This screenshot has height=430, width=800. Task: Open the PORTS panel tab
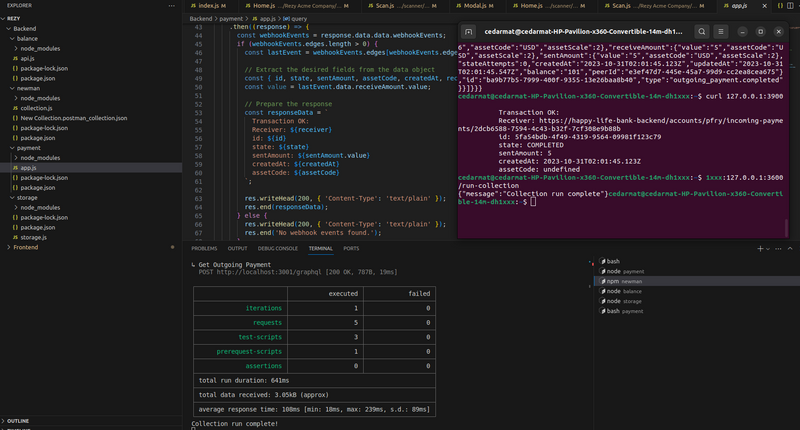coord(351,249)
